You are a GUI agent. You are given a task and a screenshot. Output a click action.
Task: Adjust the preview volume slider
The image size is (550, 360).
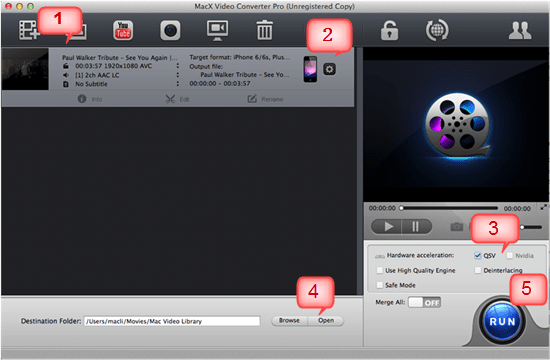(x=531, y=227)
